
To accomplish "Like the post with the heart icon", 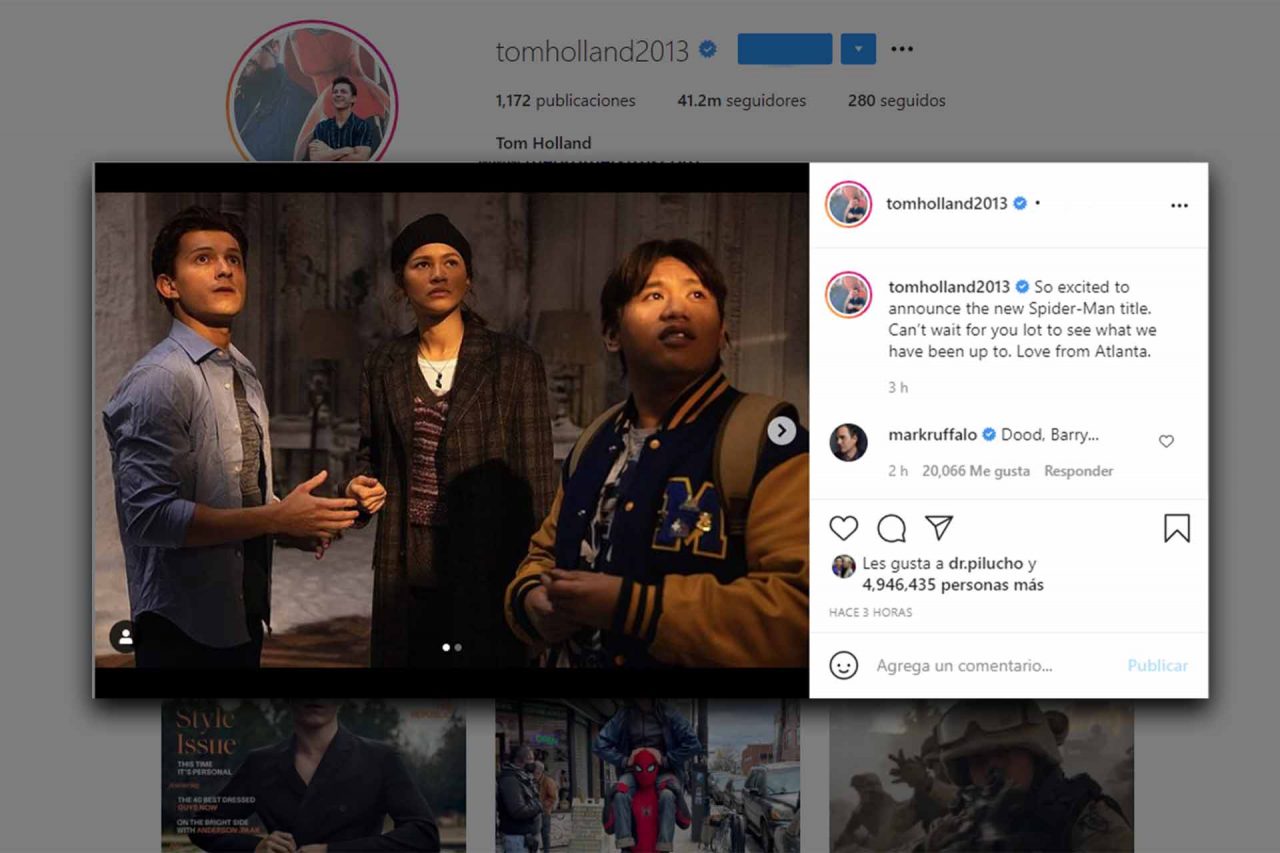I will pyautogui.click(x=844, y=528).
